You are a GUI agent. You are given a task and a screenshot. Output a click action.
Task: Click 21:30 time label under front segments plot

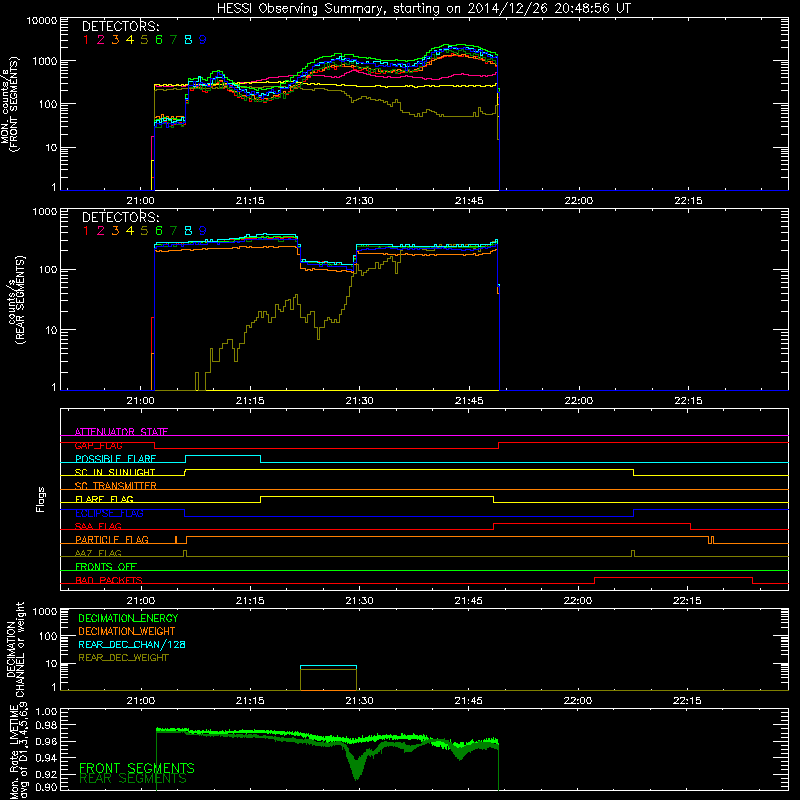(x=360, y=201)
